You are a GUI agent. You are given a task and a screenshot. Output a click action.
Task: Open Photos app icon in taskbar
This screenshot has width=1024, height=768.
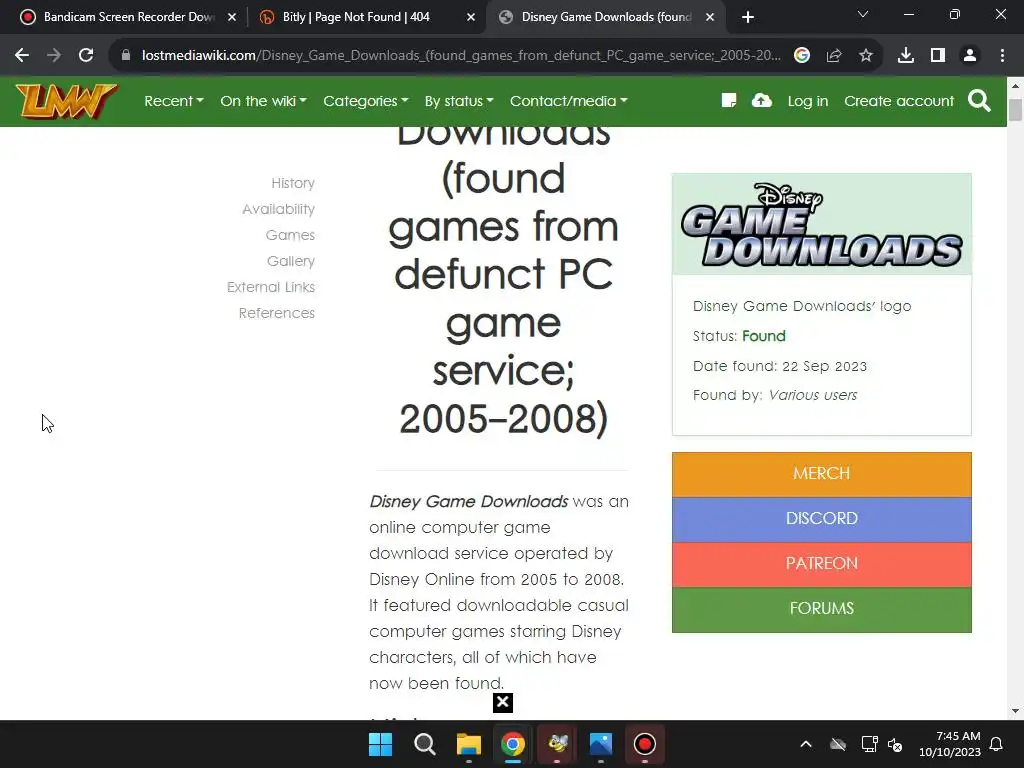(601, 744)
